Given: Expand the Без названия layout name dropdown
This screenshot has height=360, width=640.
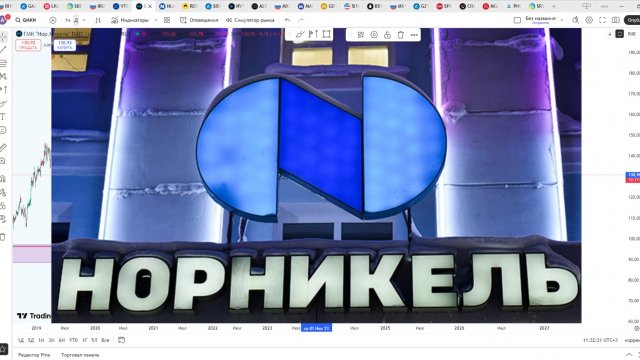Looking at the screenshot, I should click(x=562, y=20).
